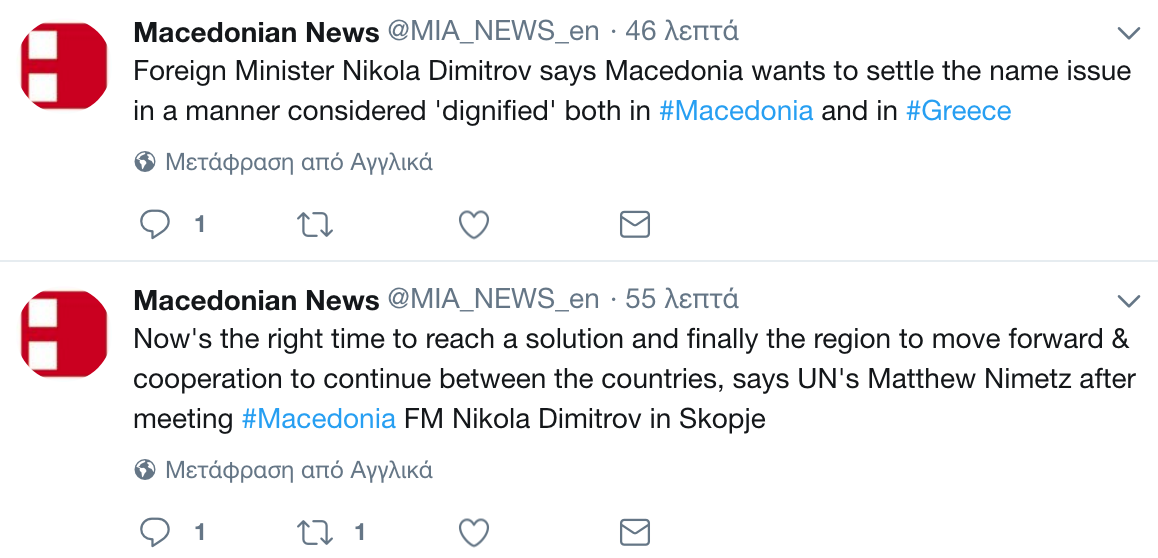
Task: Retweet the Matthew Nimetz tweet
Action: click(315, 531)
